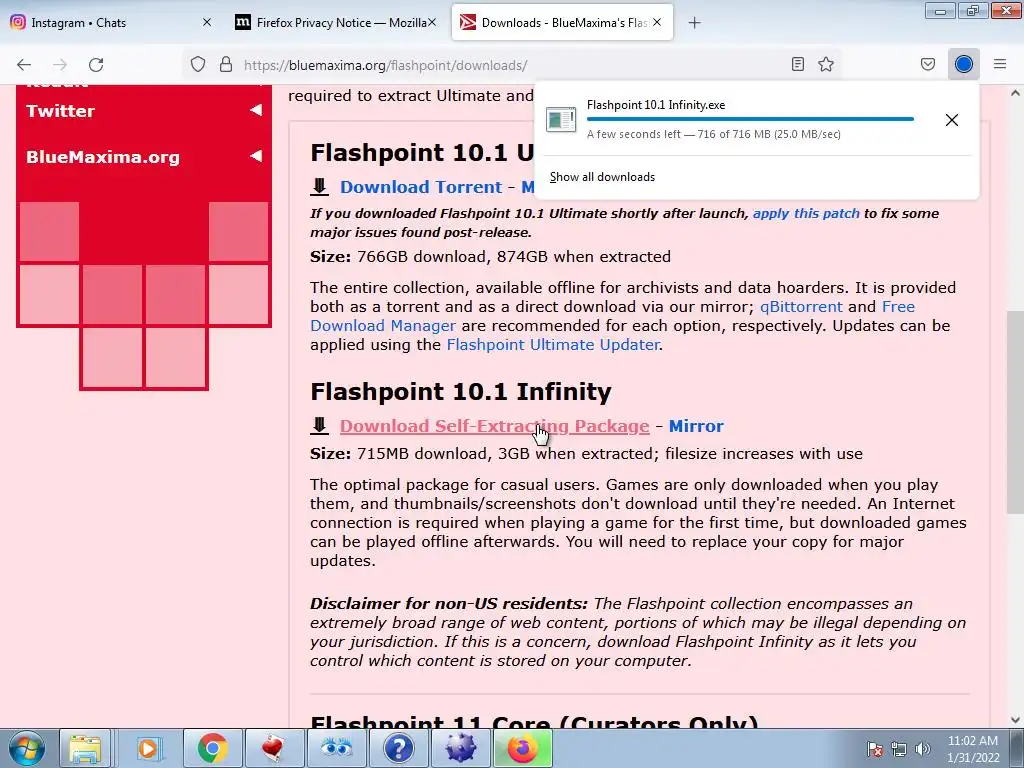Click the download arrow icon beside Download Torrent

point(319,187)
